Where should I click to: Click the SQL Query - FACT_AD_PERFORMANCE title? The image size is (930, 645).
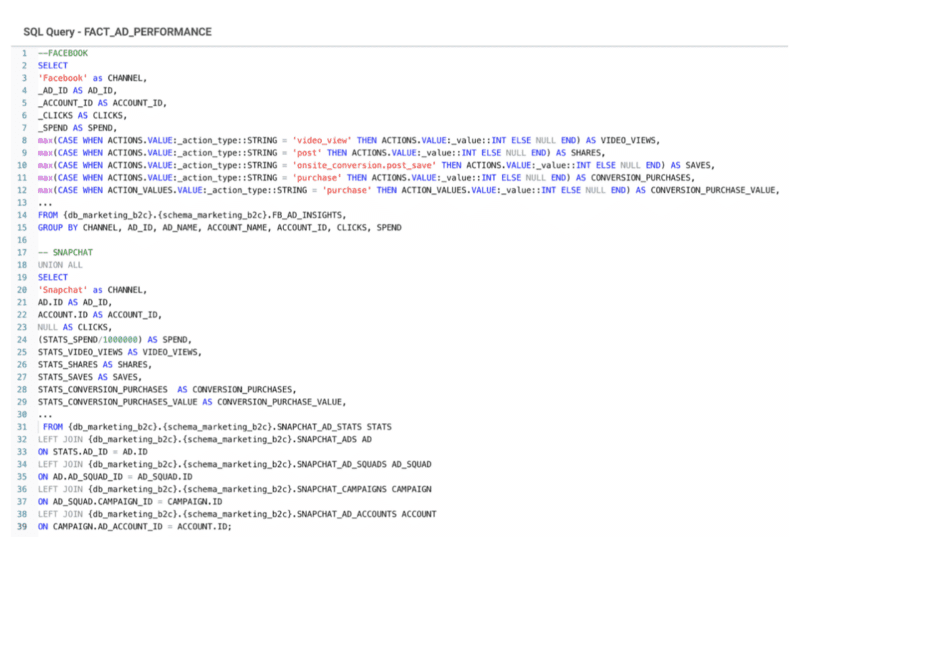116,31
